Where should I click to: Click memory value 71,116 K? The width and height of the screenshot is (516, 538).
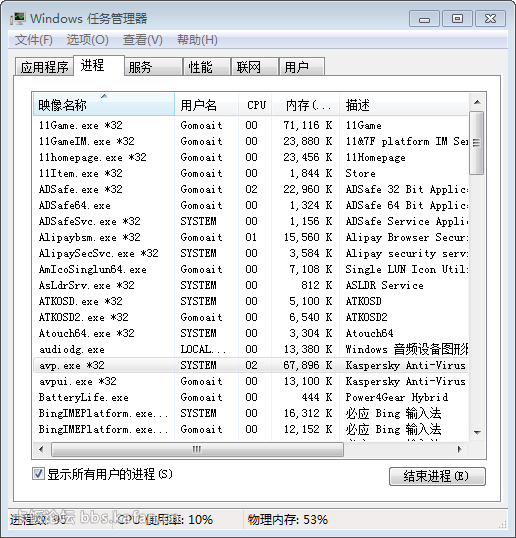[307, 125]
